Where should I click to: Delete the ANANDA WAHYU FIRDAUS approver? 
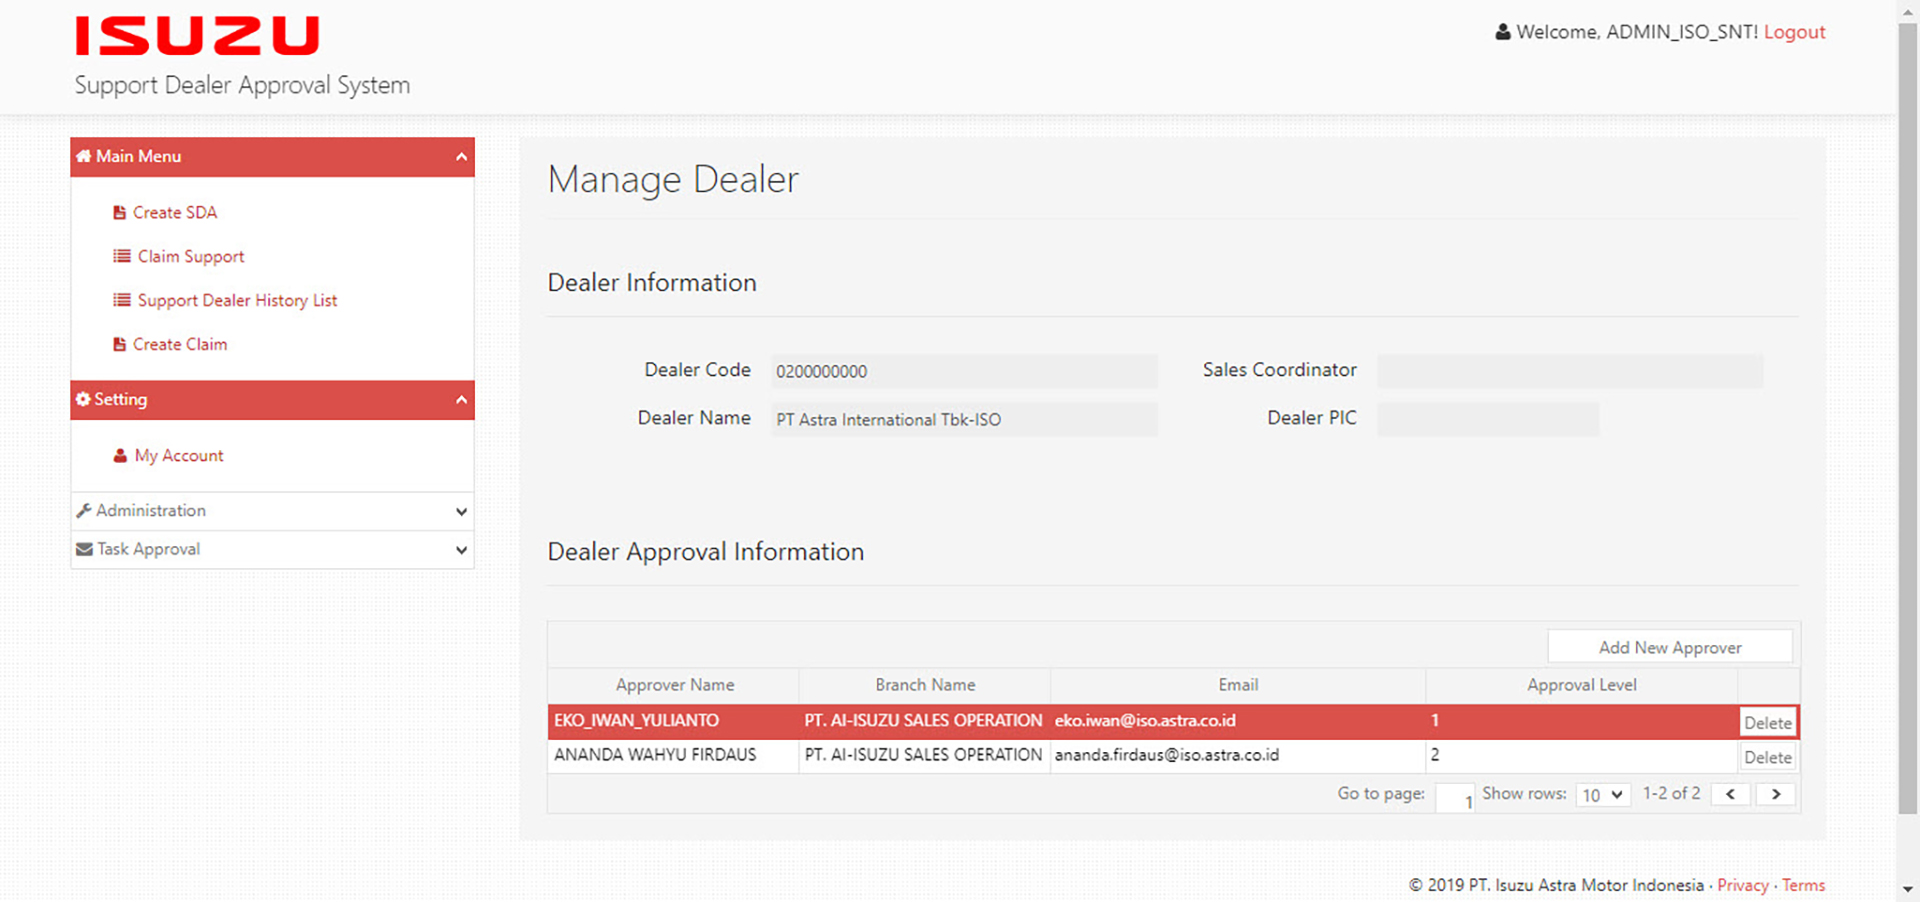1767,757
